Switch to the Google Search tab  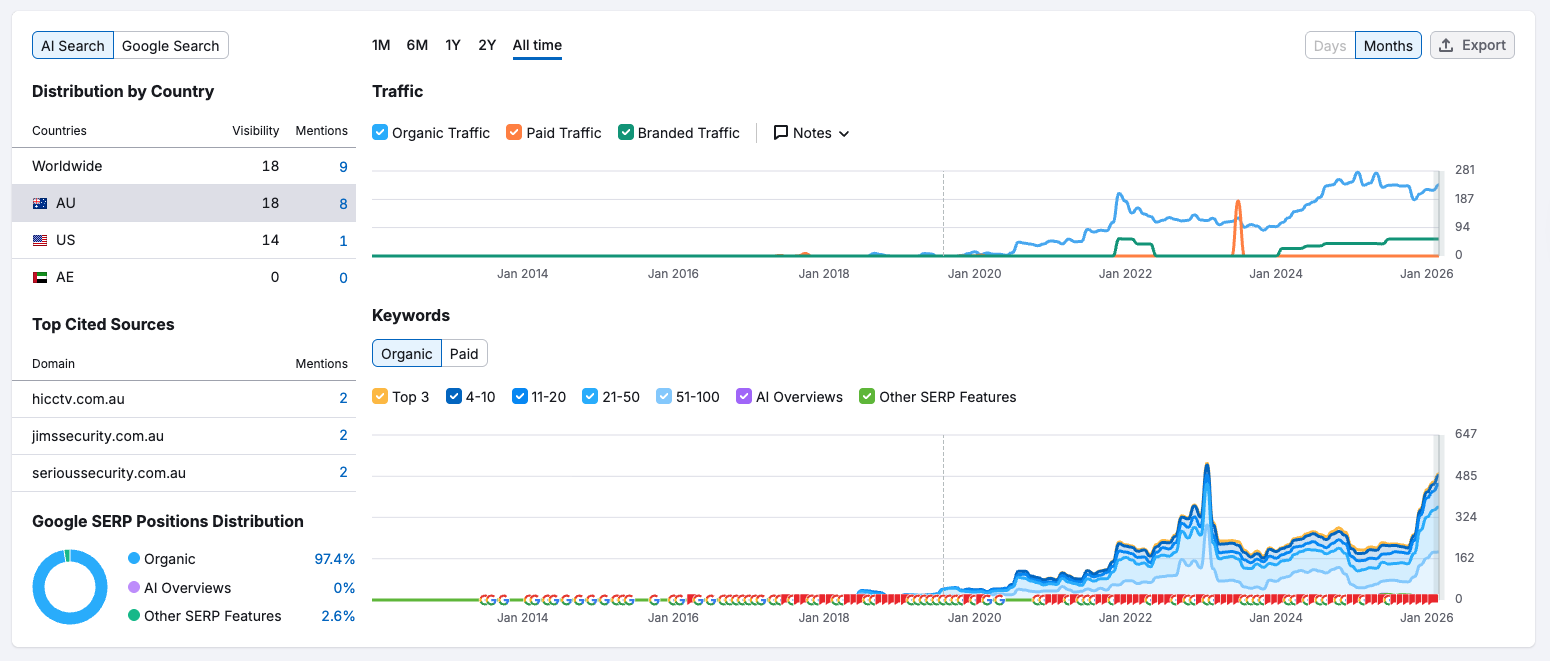(x=170, y=46)
